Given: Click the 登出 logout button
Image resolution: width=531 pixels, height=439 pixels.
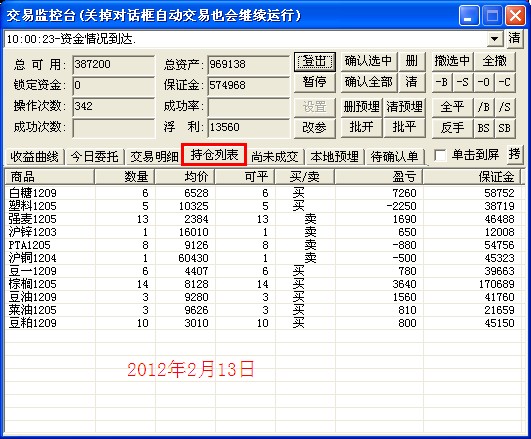Looking at the screenshot, I should pos(315,61).
